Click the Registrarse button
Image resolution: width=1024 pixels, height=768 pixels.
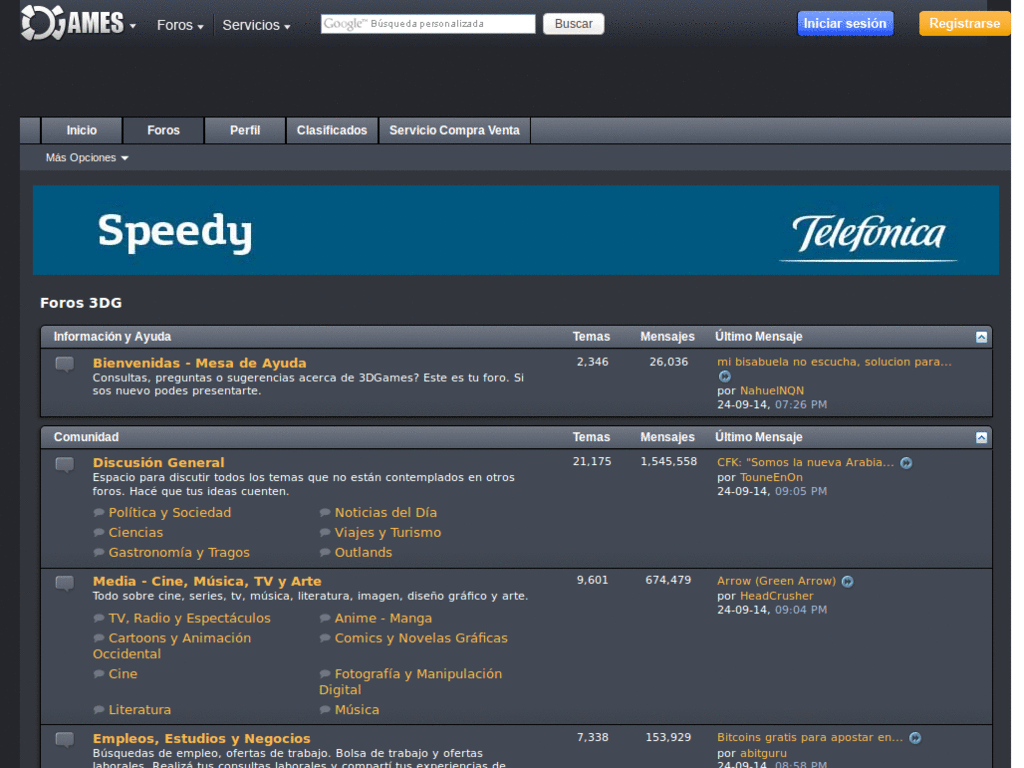point(965,24)
